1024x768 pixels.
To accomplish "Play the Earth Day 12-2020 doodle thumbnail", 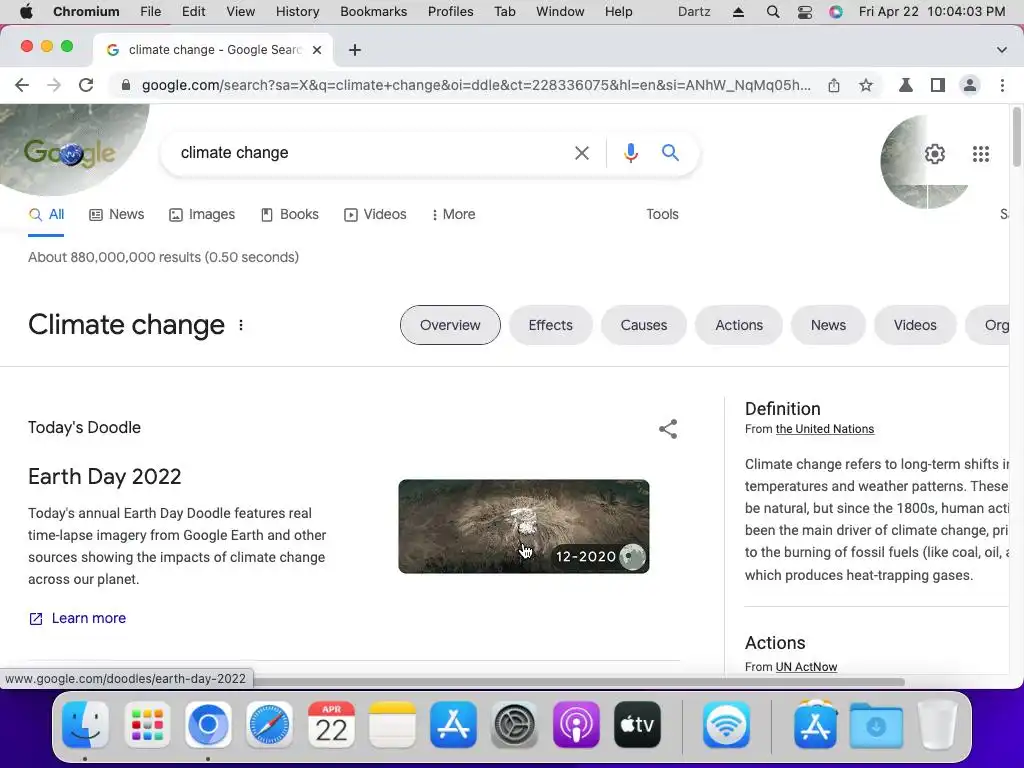I will [x=524, y=526].
